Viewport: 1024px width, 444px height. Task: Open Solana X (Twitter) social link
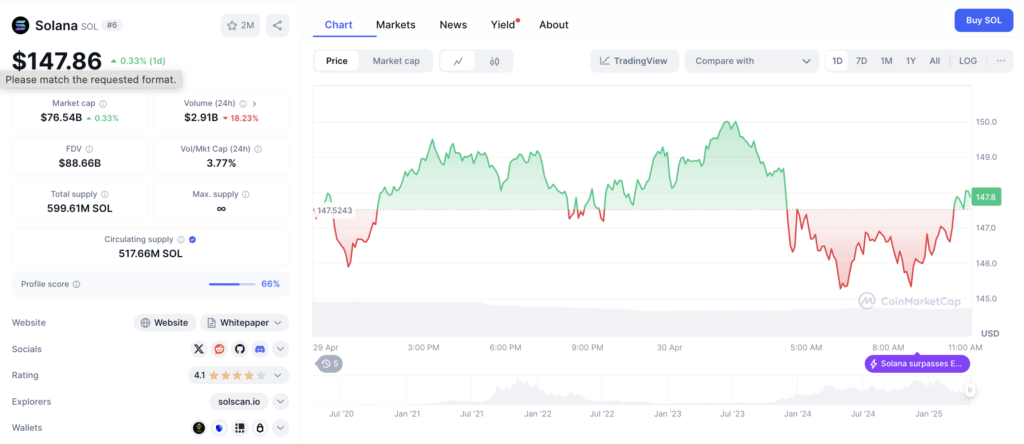coord(199,349)
